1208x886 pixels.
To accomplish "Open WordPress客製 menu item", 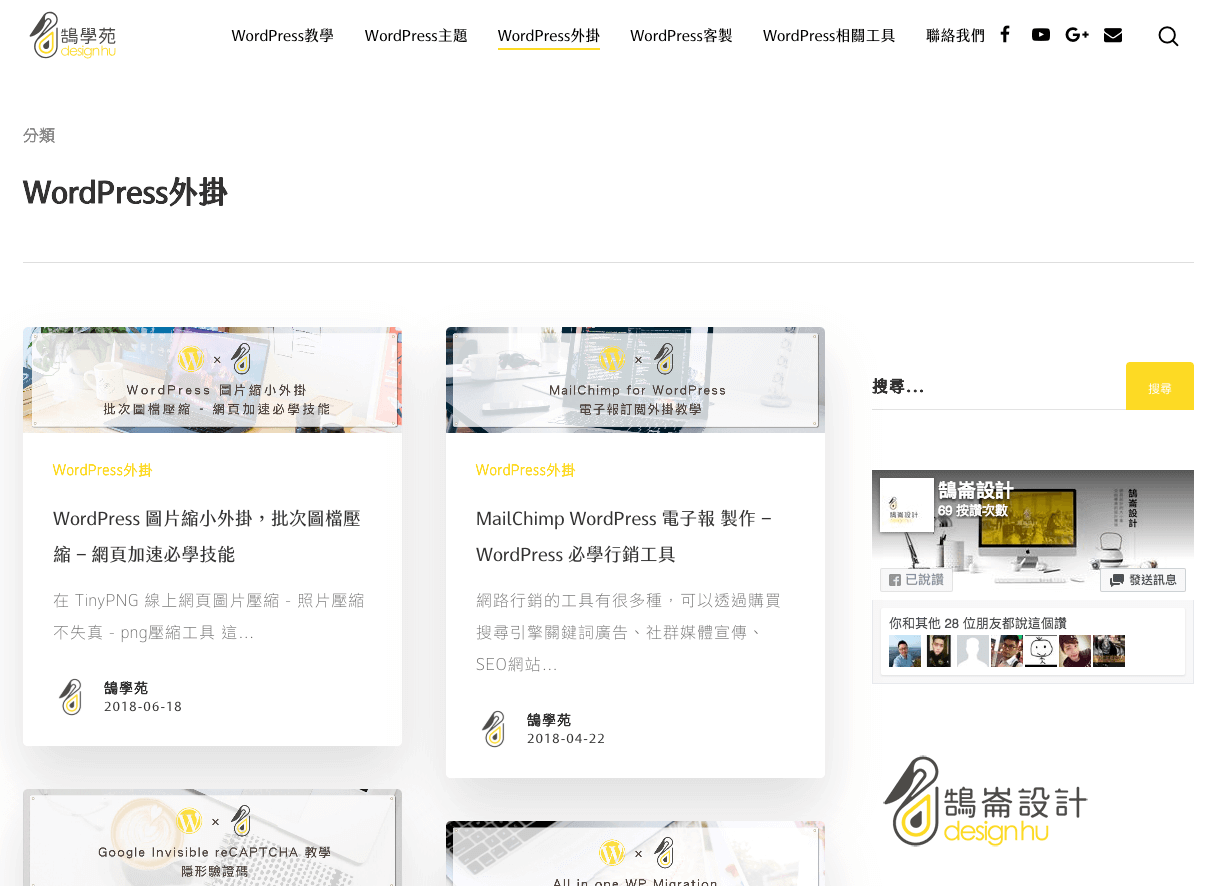I will click(x=681, y=36).
